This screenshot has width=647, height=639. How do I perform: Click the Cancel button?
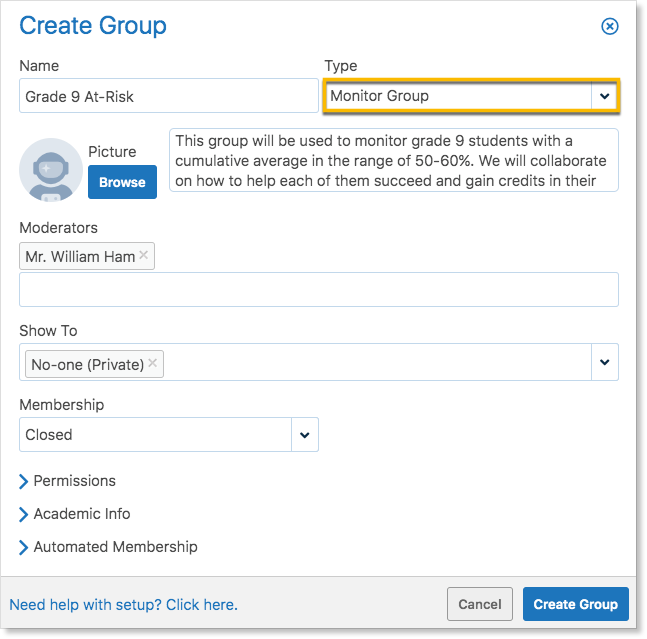coord(479,604)
